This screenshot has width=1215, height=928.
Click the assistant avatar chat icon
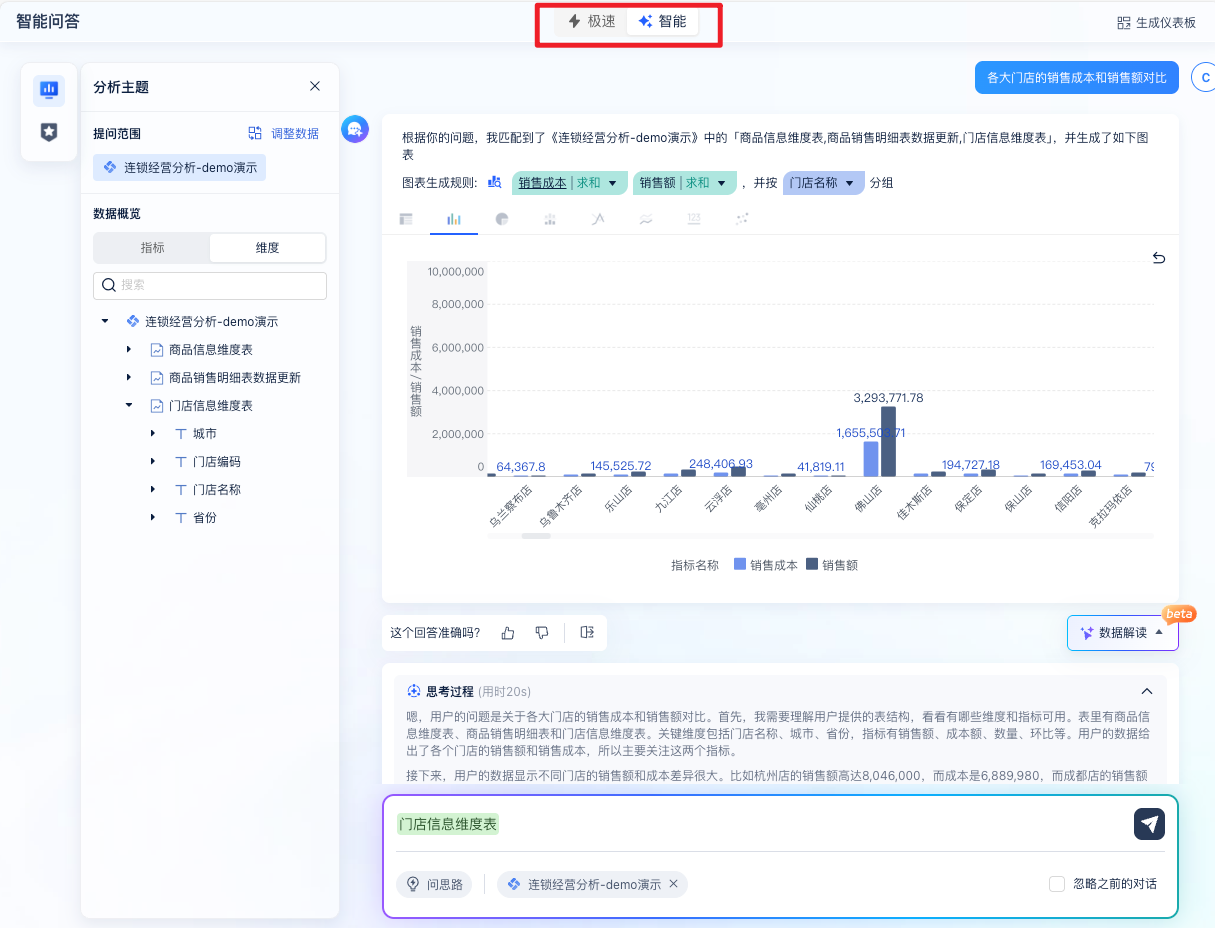click(355, 129)
